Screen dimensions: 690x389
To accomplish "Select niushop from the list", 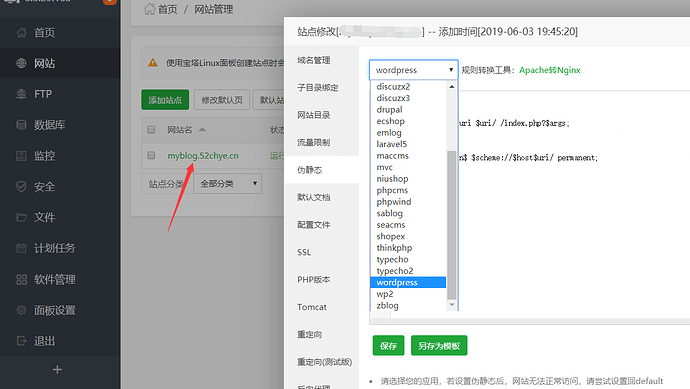I will tap(408, 179).
